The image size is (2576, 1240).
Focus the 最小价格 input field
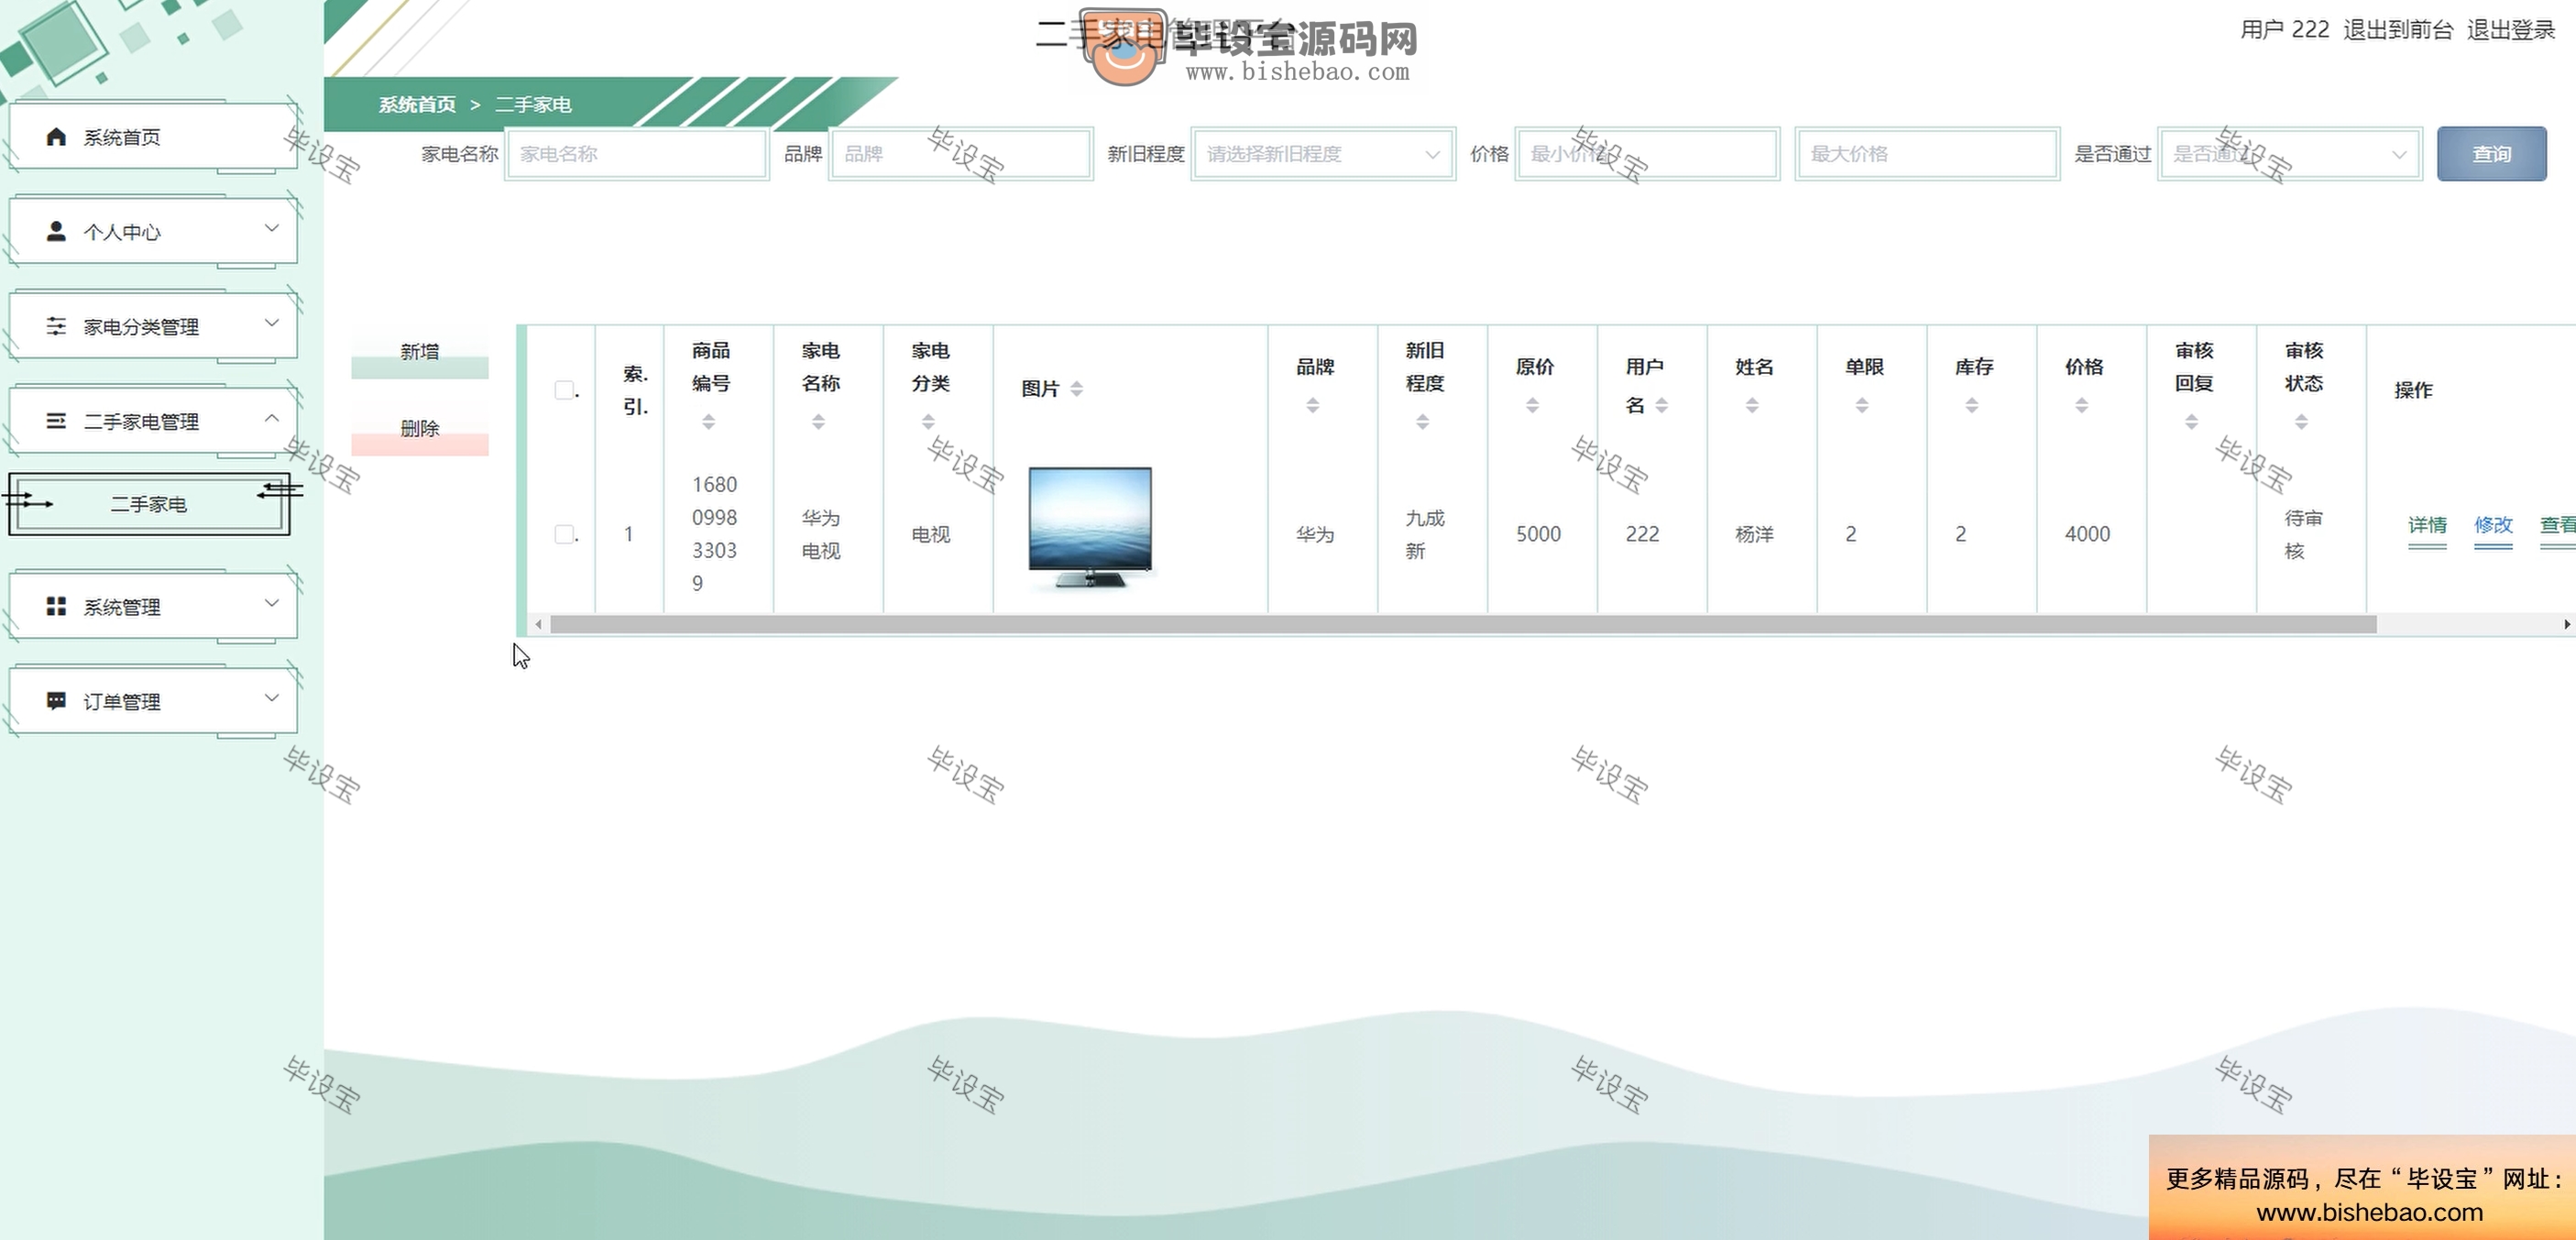1647,154
